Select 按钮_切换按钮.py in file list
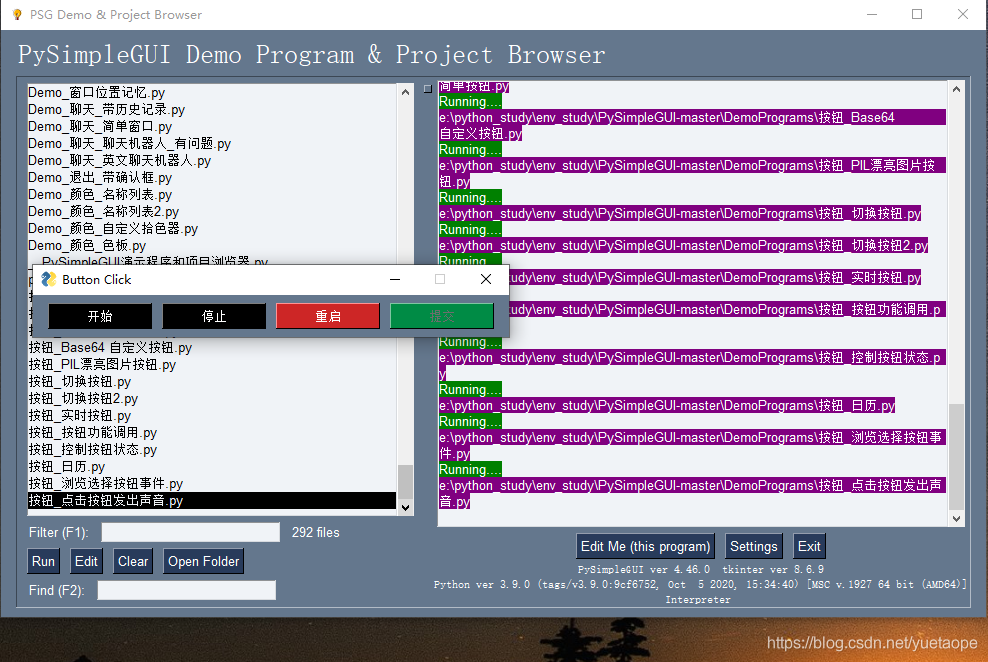Image resolution: width=988 pixels, height=662 pixels. pos(212,382)
